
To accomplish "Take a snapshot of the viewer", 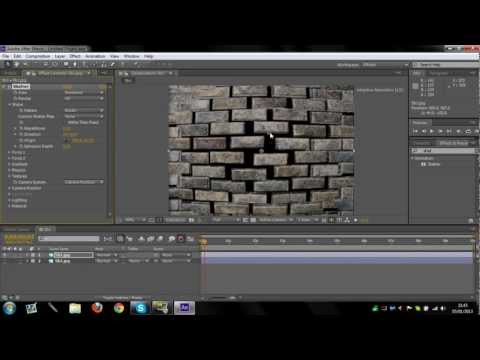I will (192, 220).
